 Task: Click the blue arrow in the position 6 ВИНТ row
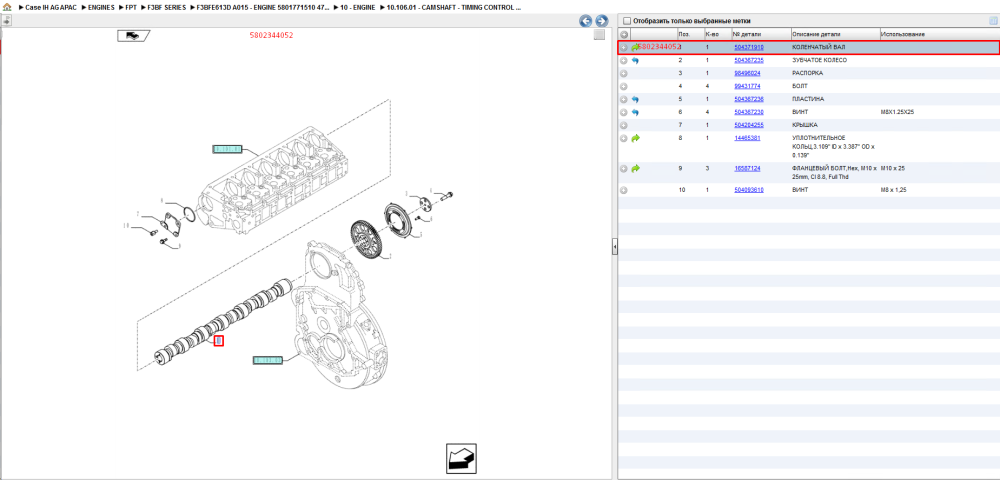pyautogui.click(x=635, y=112)
